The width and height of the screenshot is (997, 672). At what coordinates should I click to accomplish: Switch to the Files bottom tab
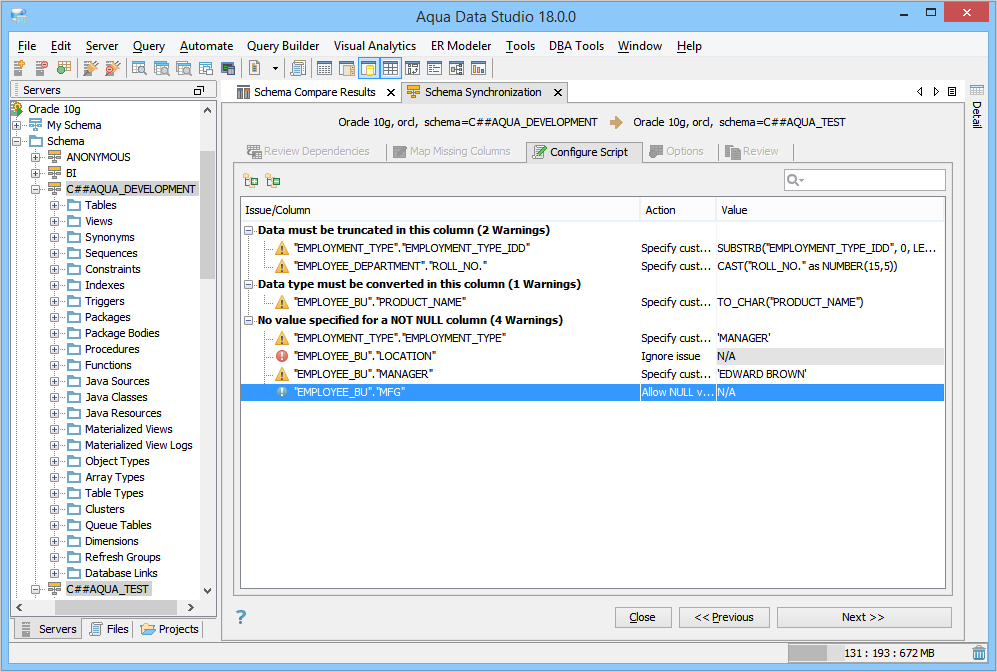tap(109, 629)
